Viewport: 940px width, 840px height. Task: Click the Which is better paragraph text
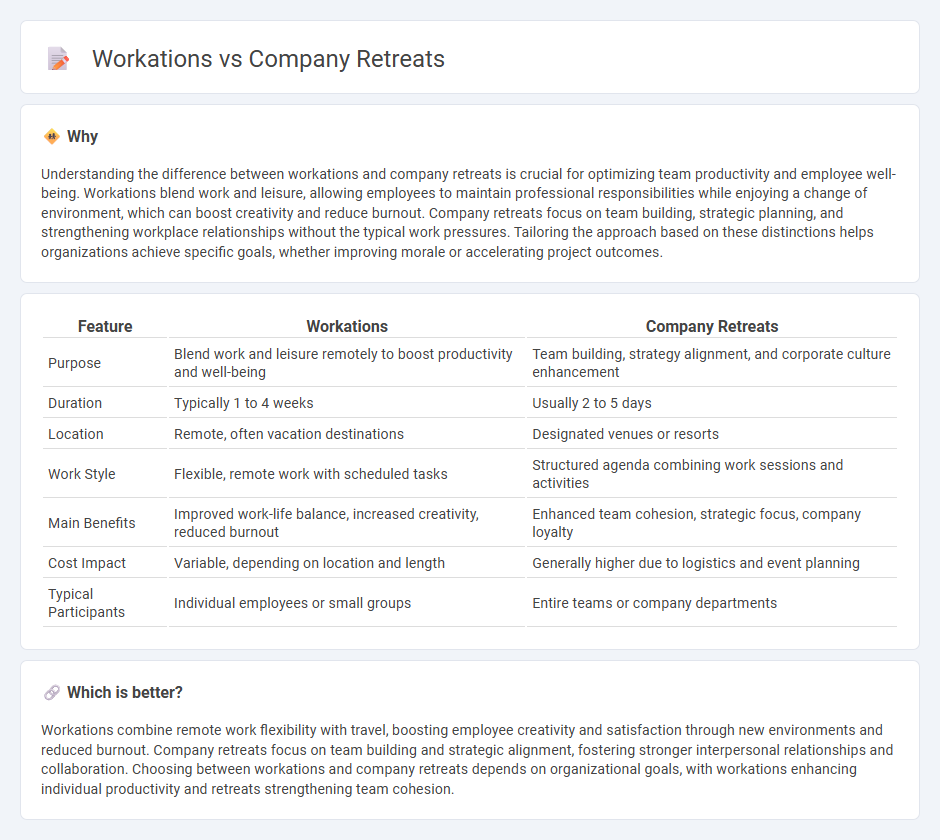pos(468,760)
